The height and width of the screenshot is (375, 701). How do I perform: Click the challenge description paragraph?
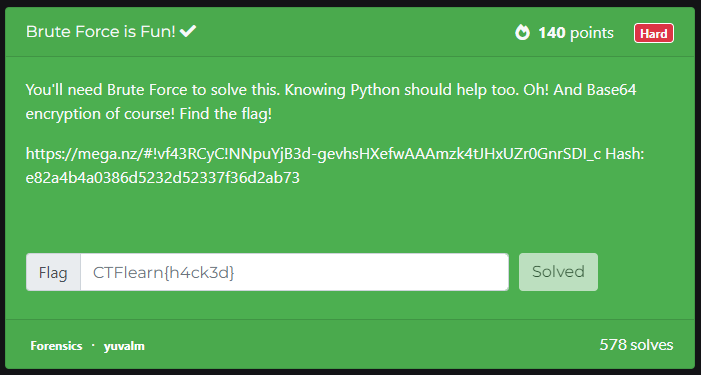331,101
